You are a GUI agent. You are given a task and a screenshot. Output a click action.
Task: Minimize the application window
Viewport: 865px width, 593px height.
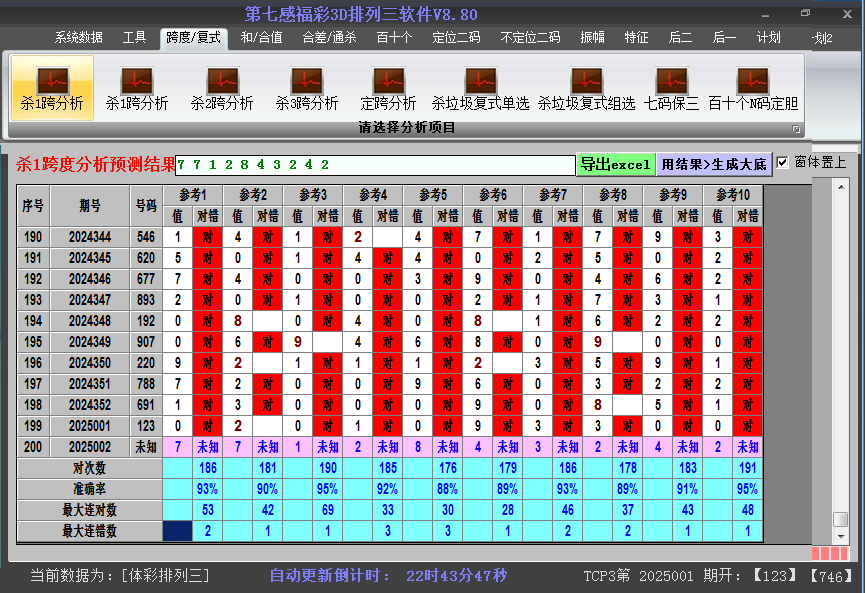(765, 14)
